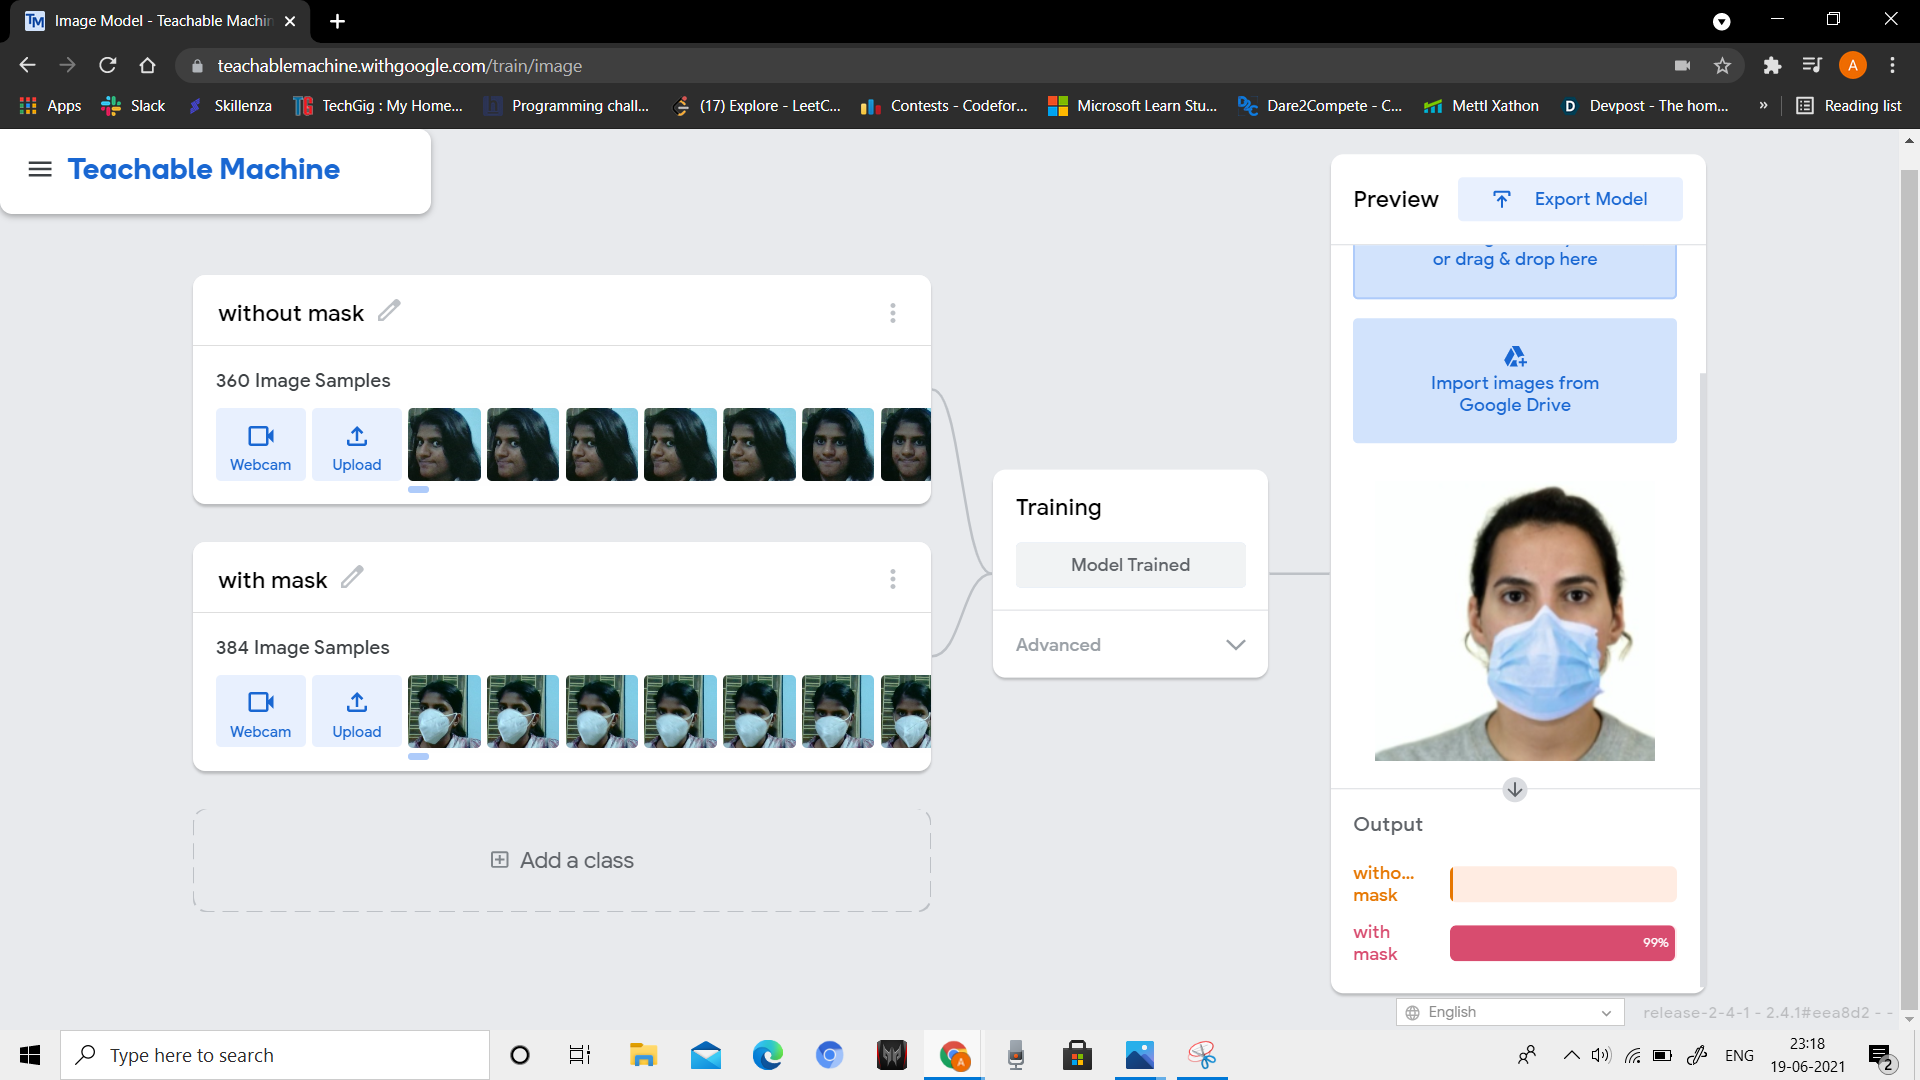
Task: Upload images to the with mask class
Action: tap(356, 712)
